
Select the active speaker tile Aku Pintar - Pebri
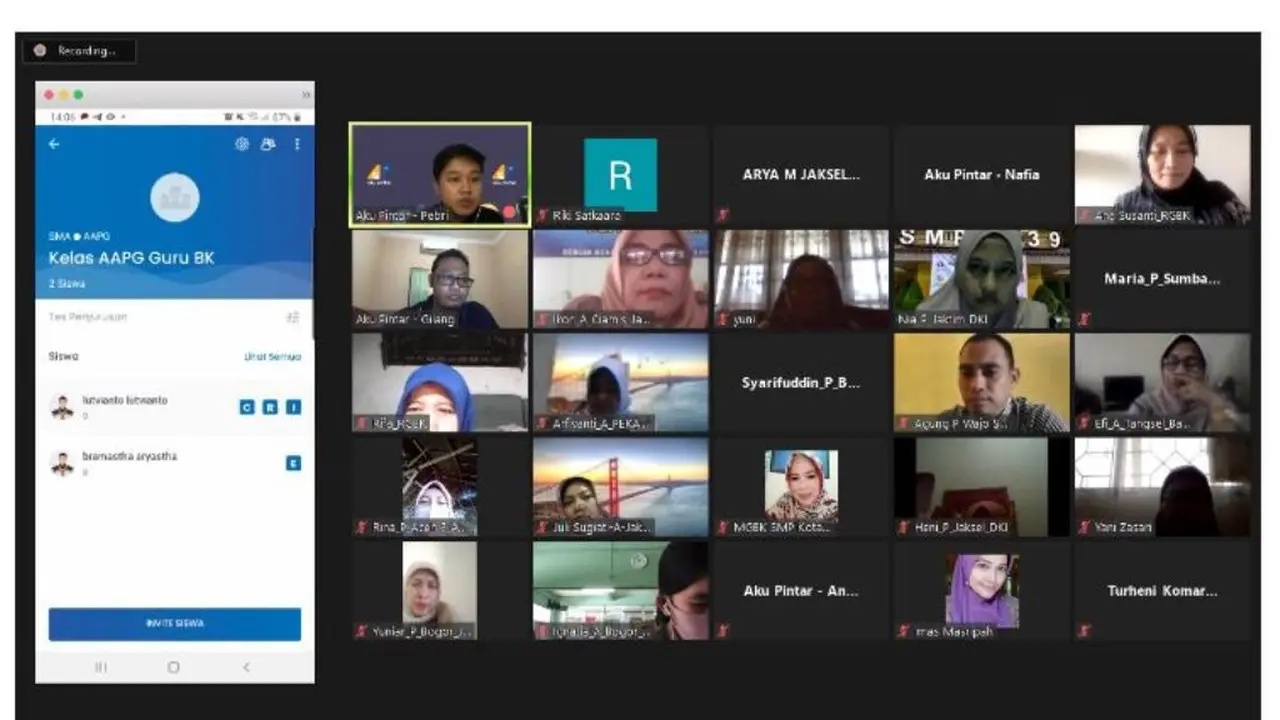[x=440, y=175]
